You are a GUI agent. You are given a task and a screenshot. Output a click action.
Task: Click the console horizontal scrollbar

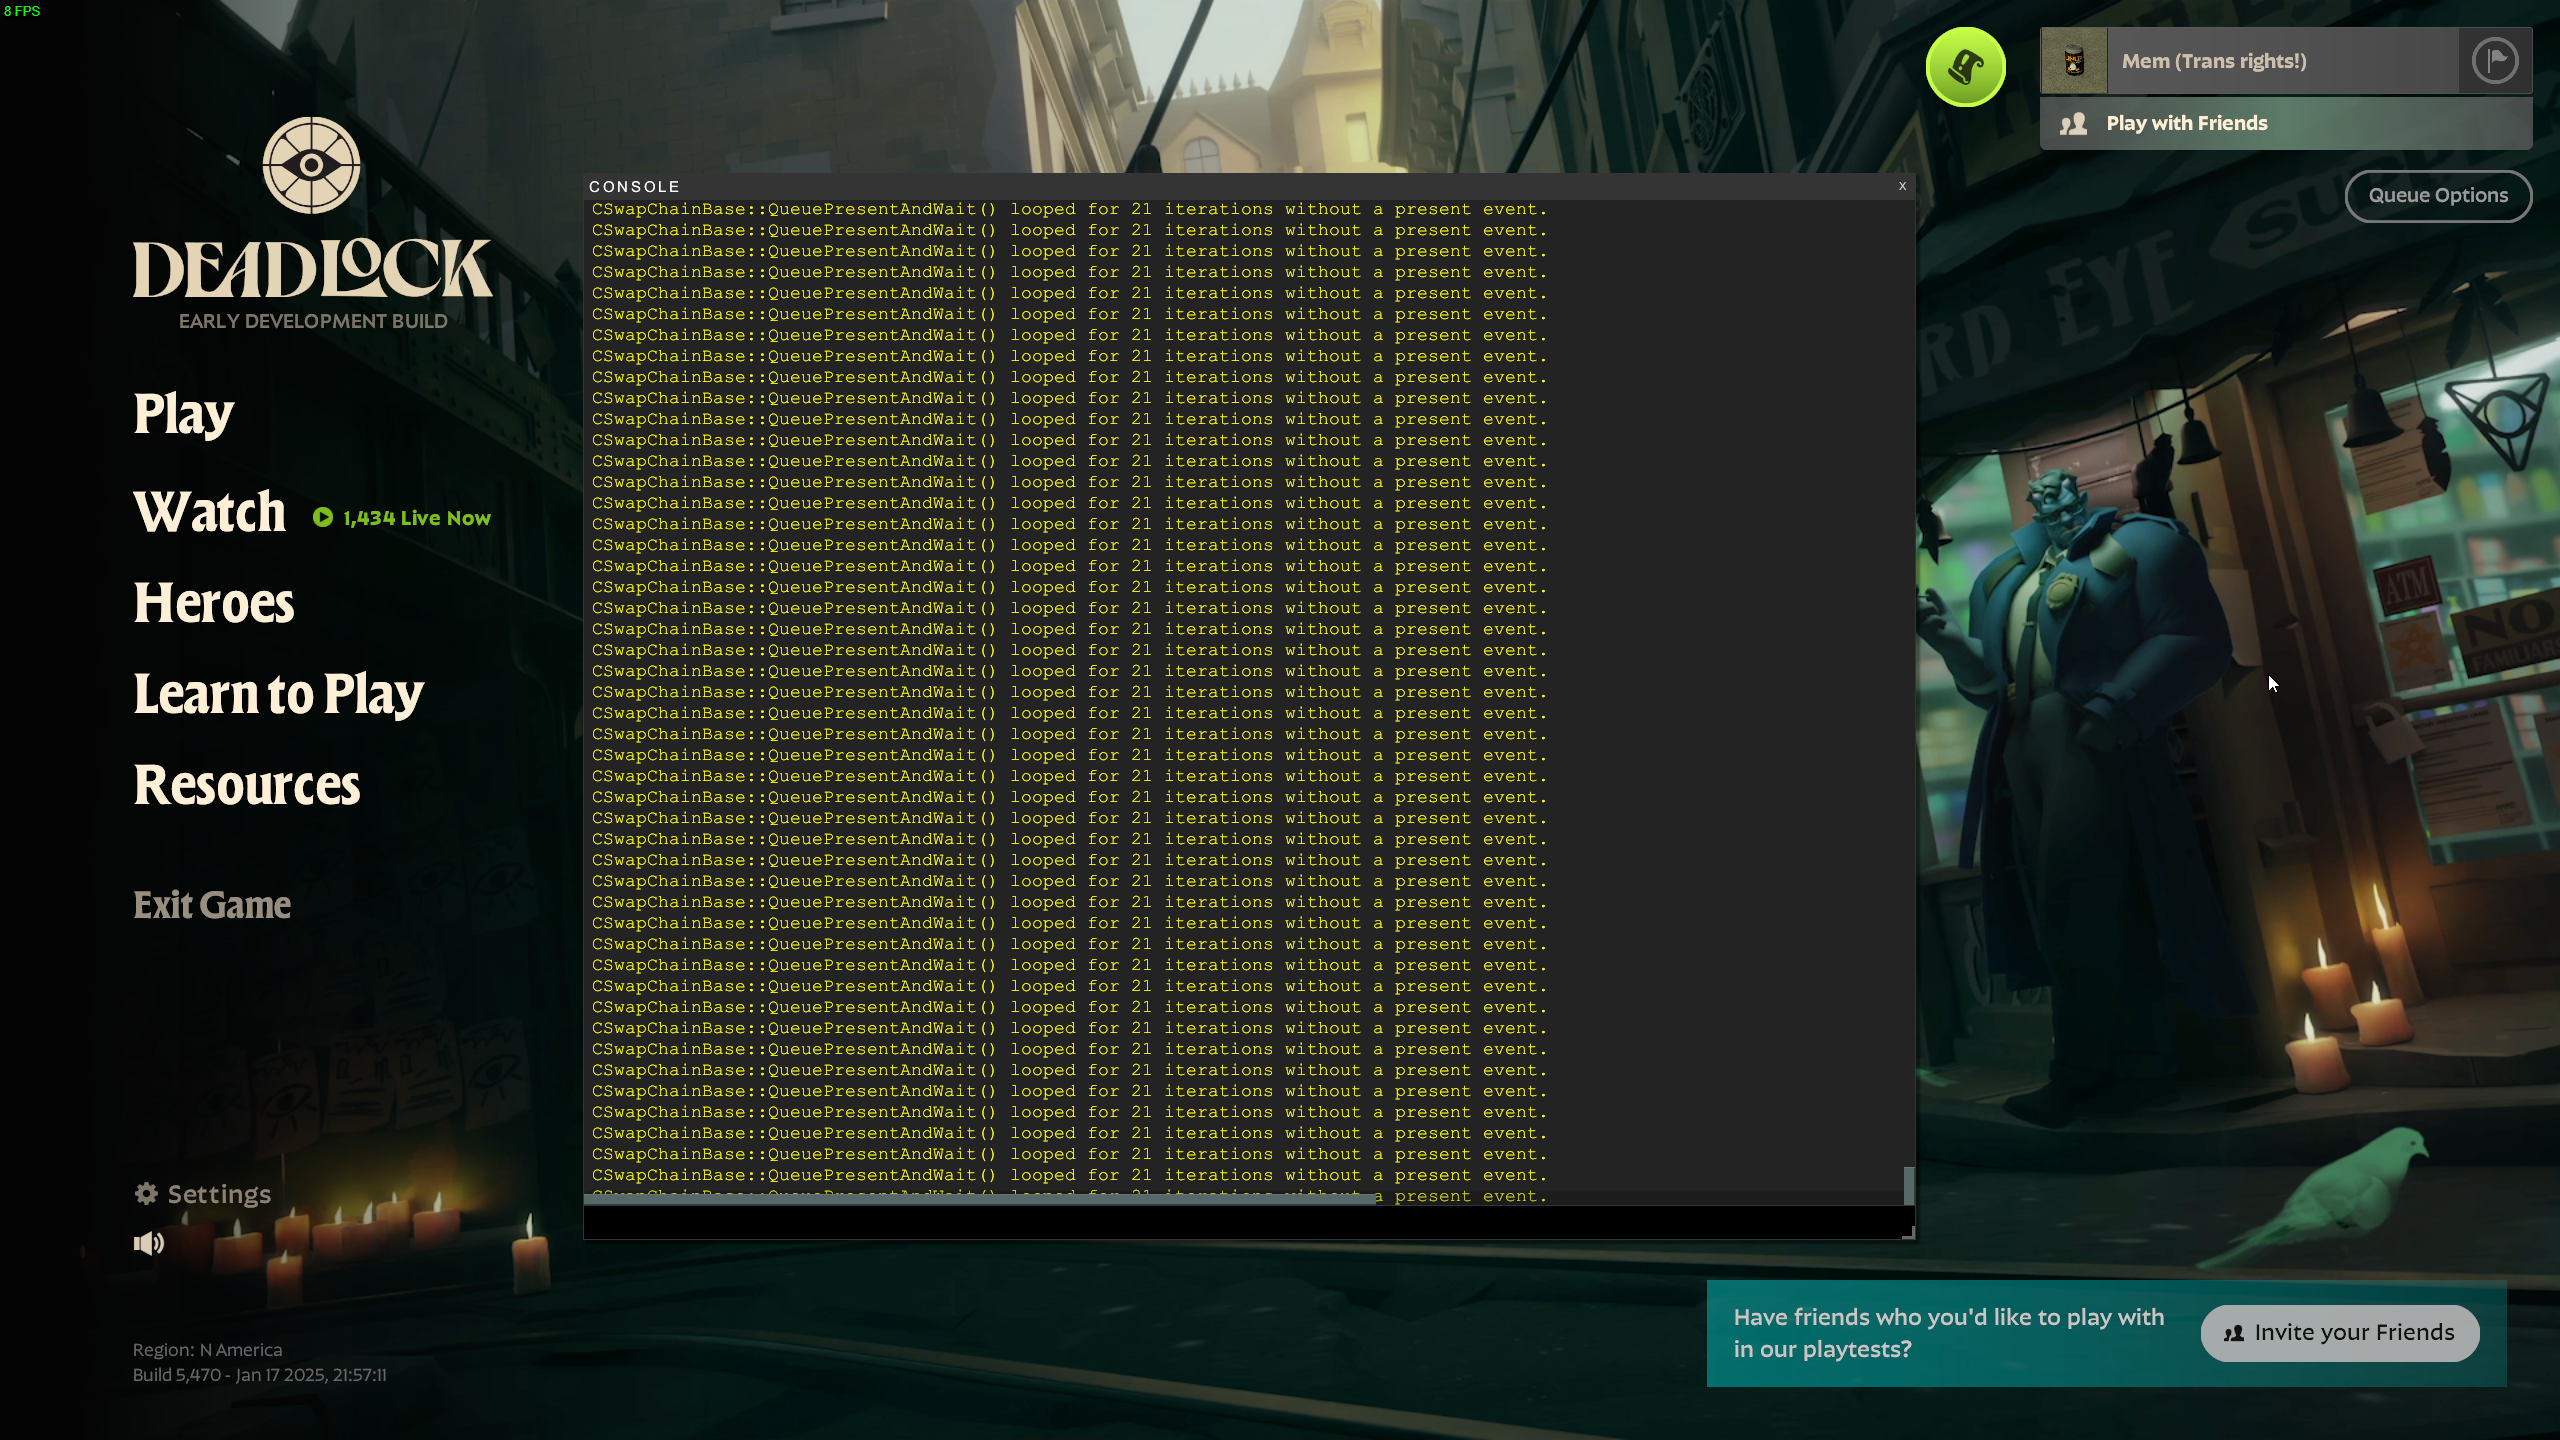click(x=980, y=1199)
